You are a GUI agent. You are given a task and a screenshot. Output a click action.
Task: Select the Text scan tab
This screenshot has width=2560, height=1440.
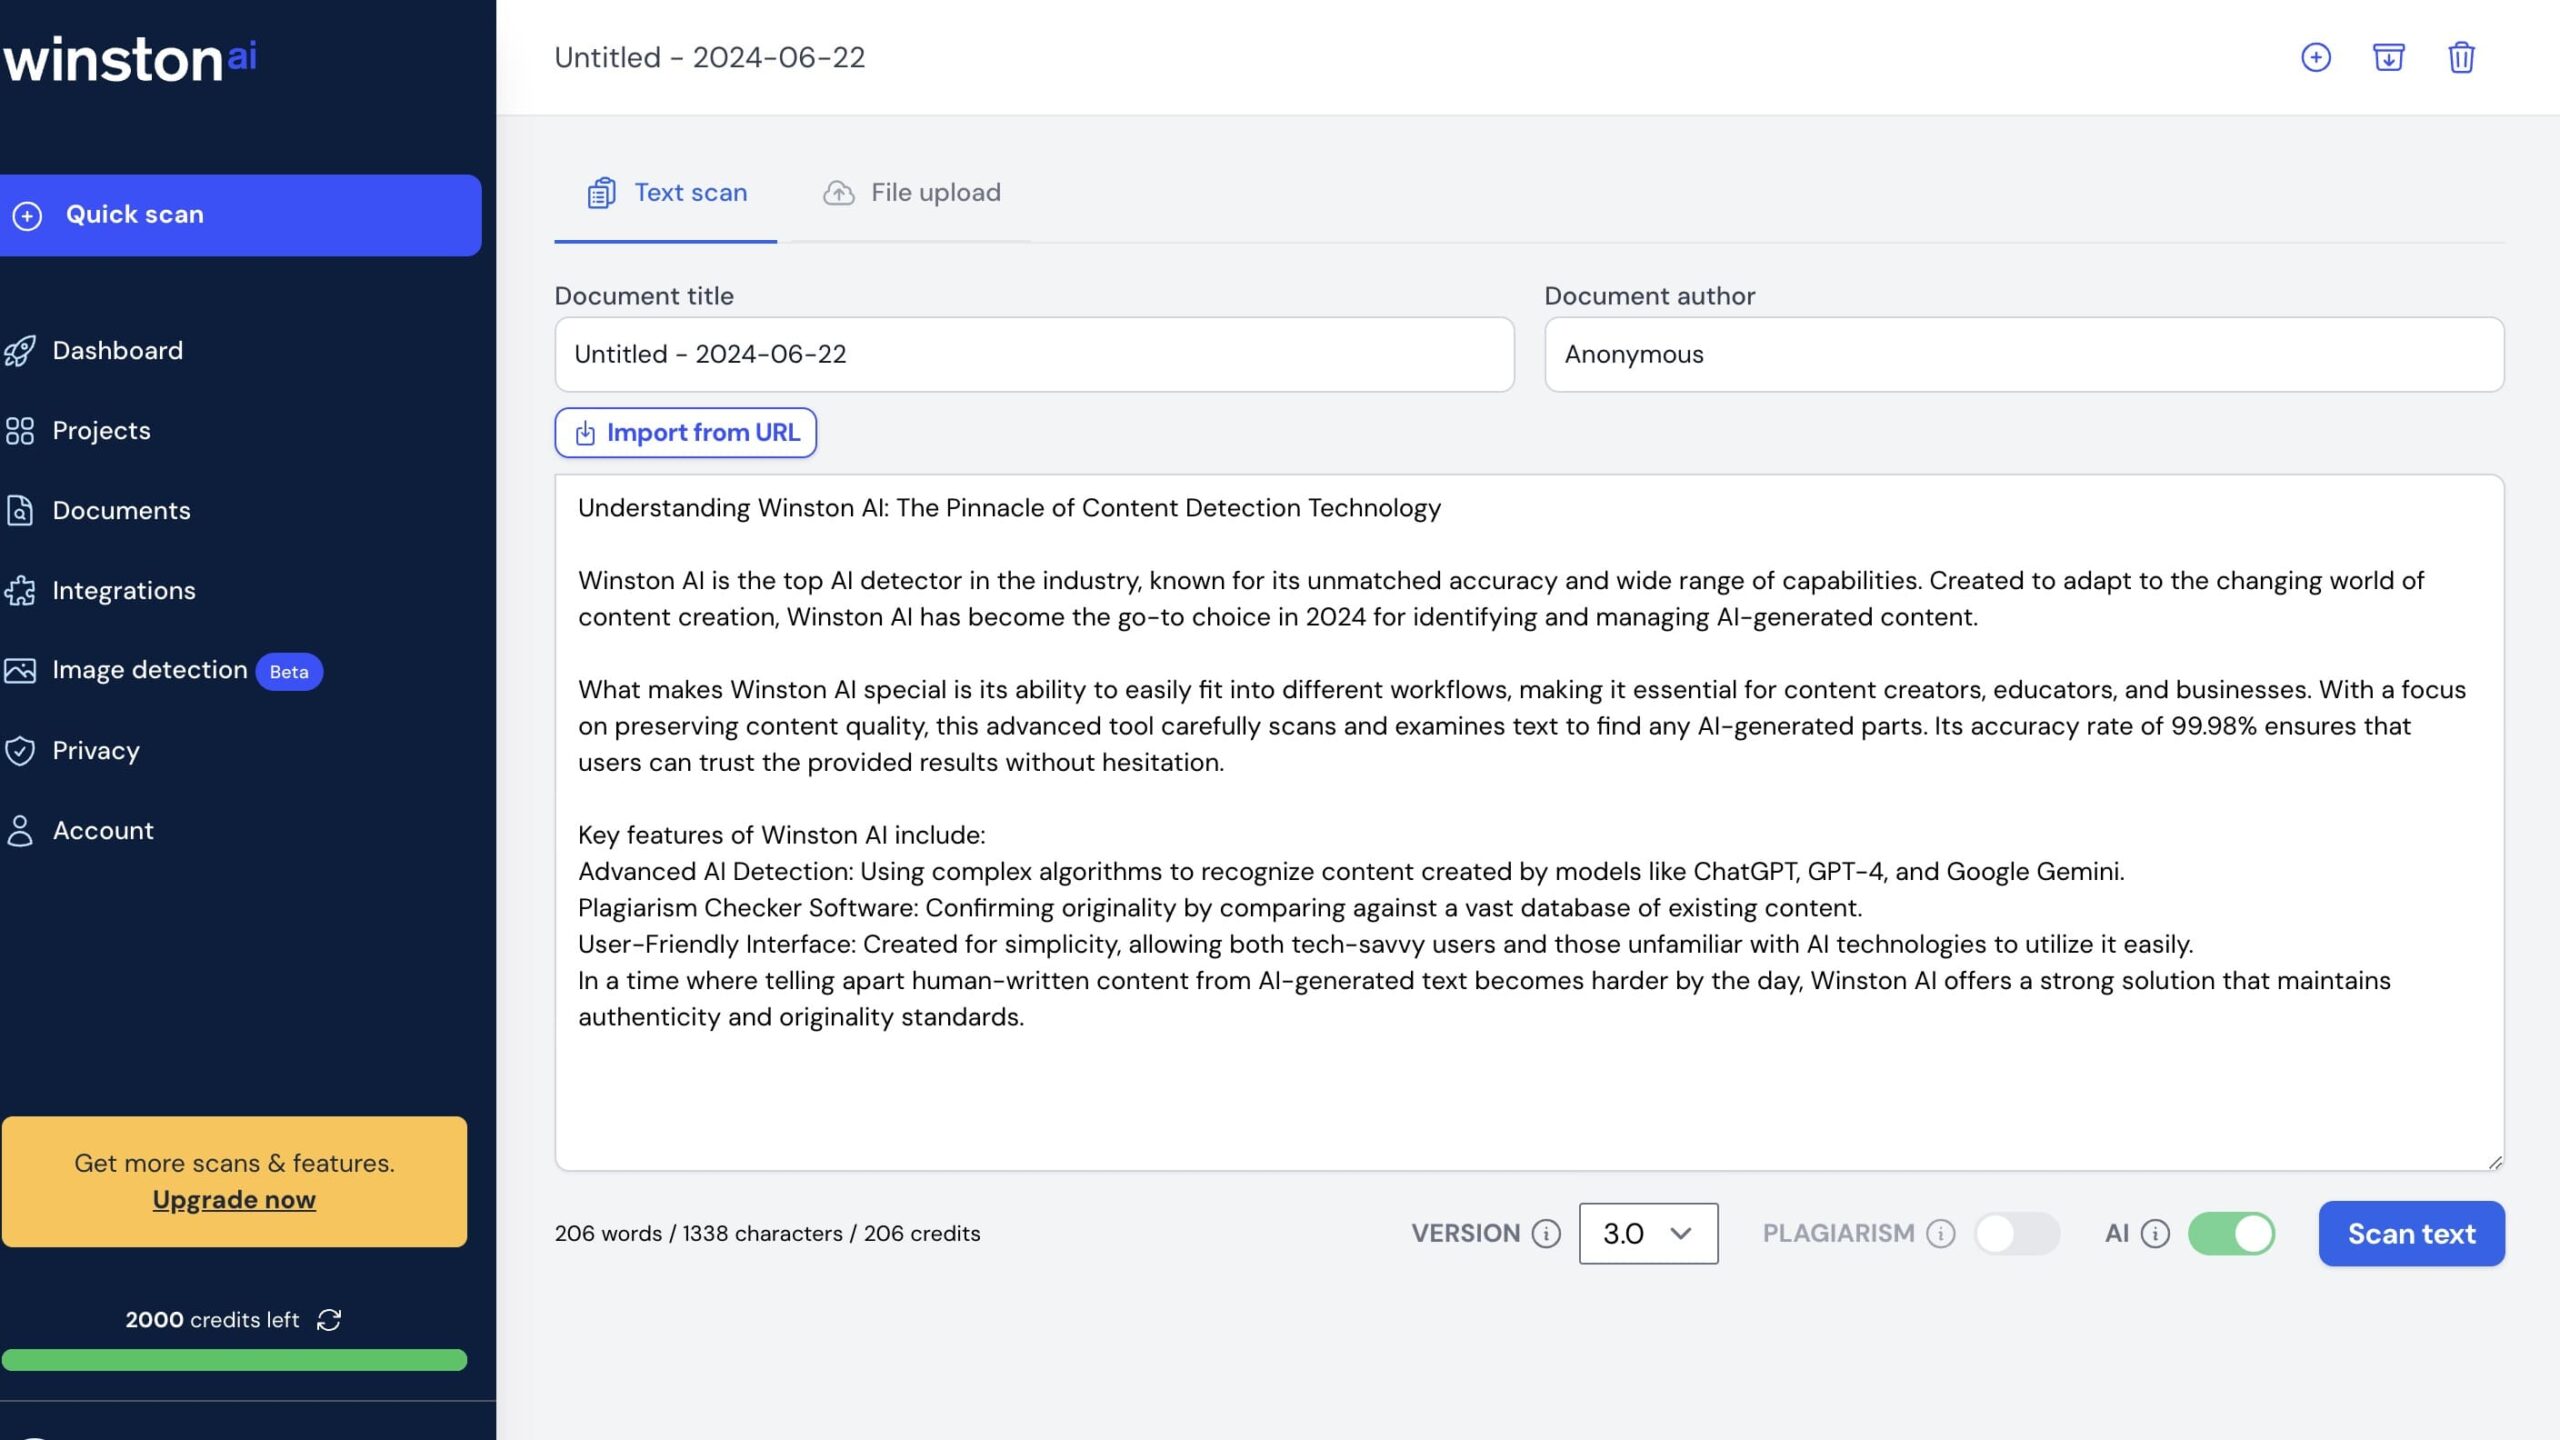pyautogui.click(x=666, y=193)
